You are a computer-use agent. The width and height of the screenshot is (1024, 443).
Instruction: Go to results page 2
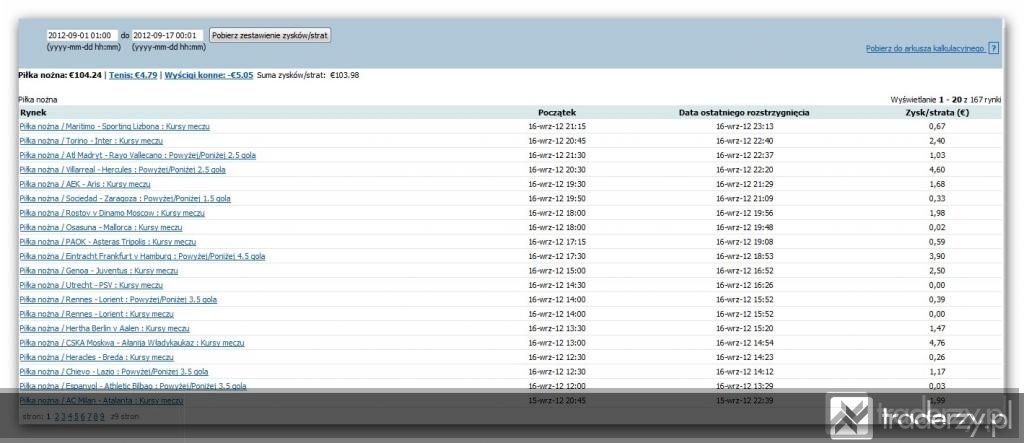[x=57, y=416]
